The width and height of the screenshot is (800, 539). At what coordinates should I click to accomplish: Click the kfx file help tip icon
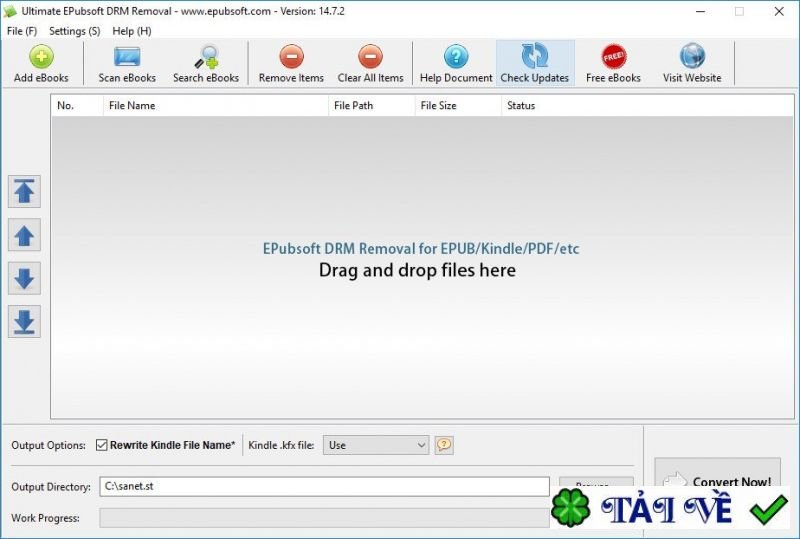click(444, 445)
